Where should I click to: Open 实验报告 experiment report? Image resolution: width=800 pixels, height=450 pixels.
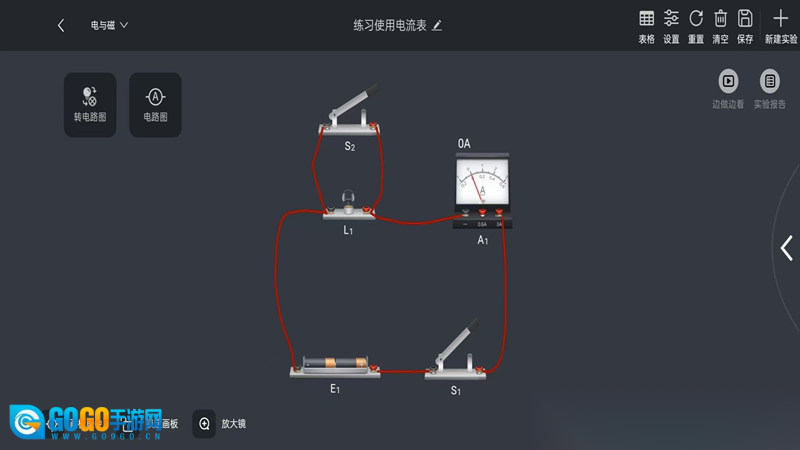(769, 89)
